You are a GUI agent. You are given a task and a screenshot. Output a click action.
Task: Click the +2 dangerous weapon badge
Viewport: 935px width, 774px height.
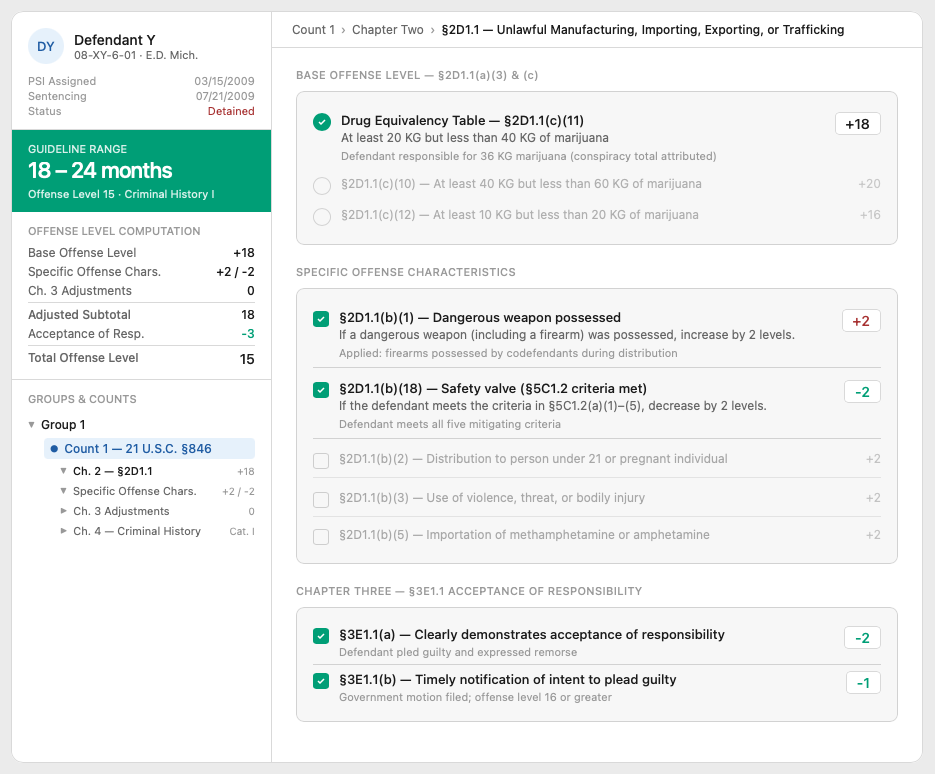[x=861, y=321]
